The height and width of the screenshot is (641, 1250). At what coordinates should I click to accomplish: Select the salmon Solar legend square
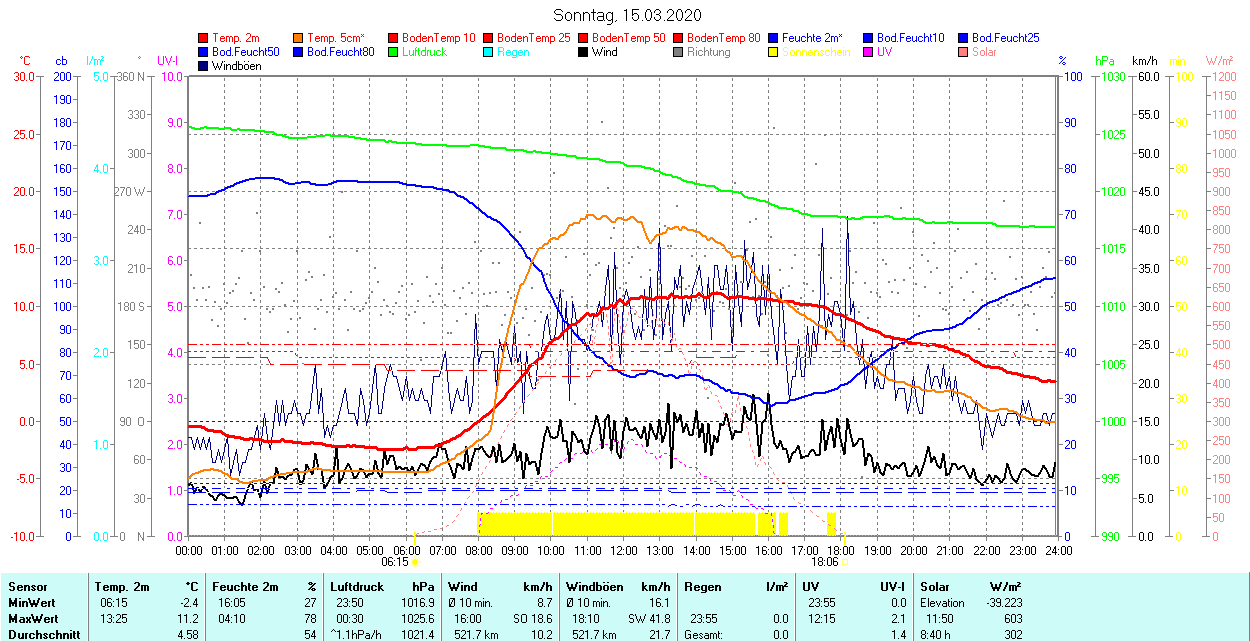[x=964, y=52]
